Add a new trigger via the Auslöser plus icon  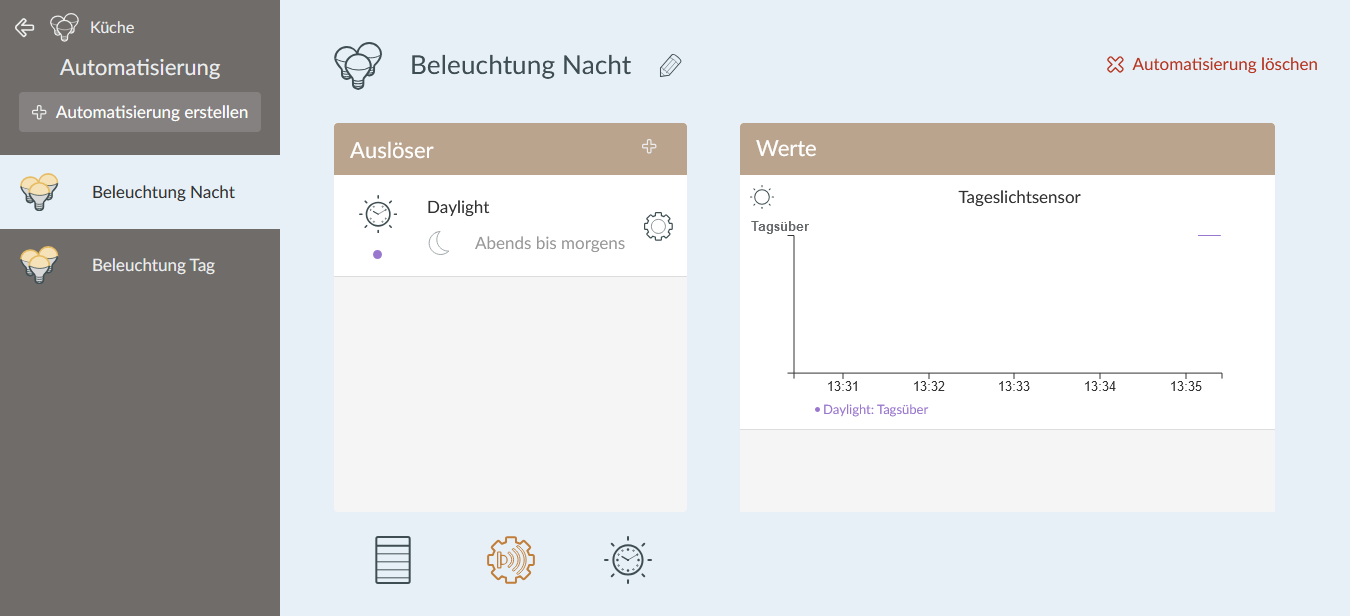pyautogui.click(x=649, y=146)
